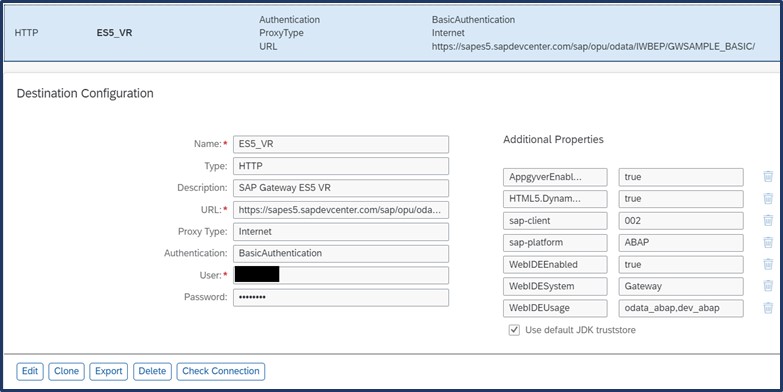The height and width of the screenshot is (392, 783).
Task: Click the true value of WebIDEEnabled
Action: click(x=681, y=265)
